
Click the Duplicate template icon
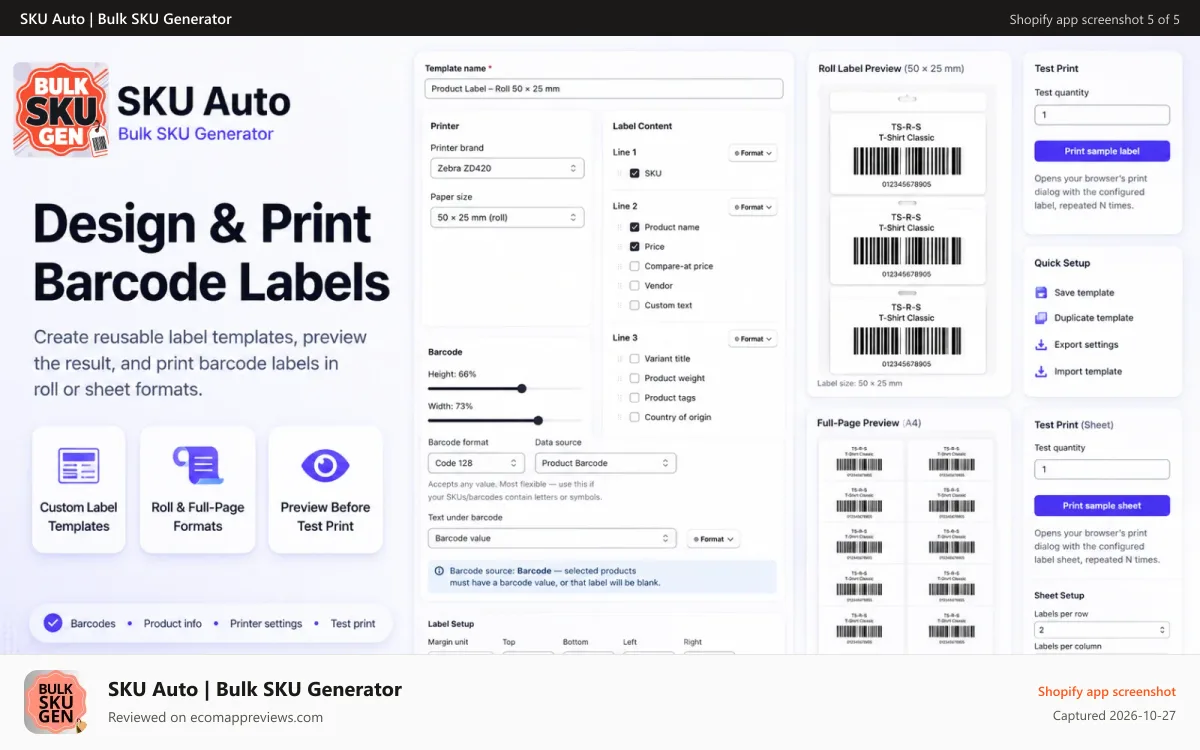(1040, 318)
